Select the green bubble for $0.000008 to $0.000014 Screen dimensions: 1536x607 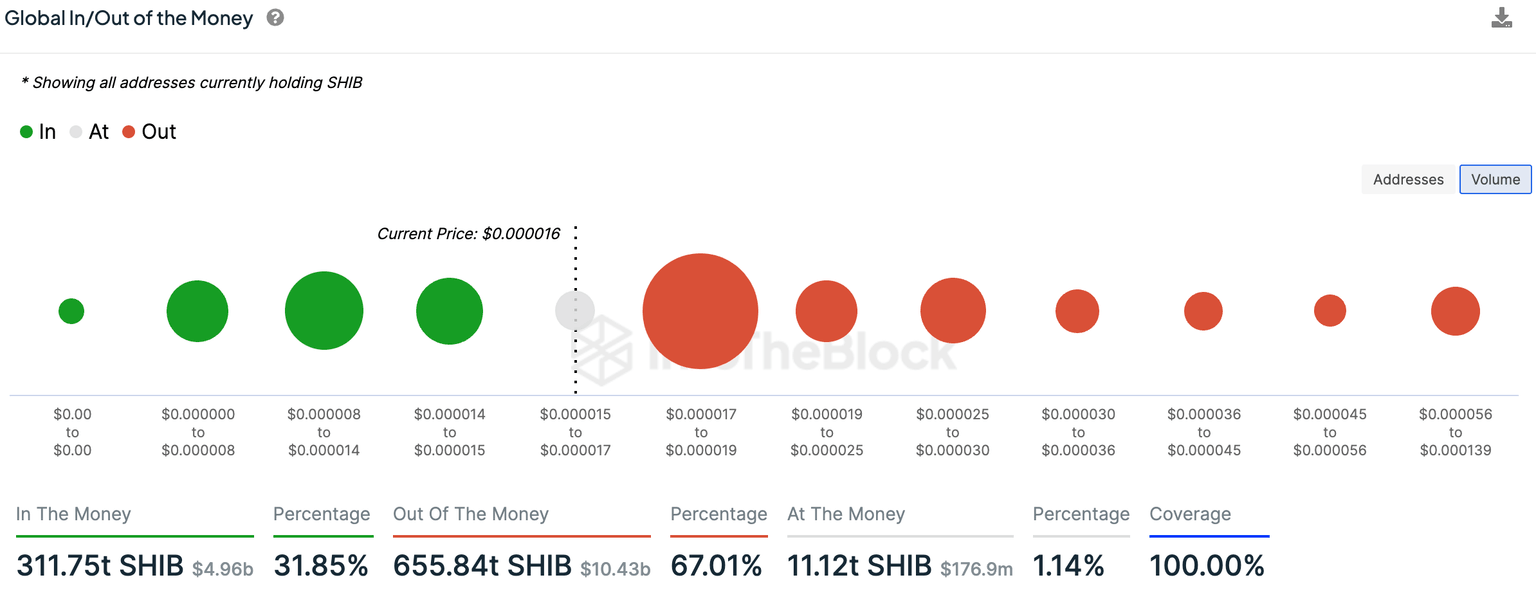coord(324,311)
